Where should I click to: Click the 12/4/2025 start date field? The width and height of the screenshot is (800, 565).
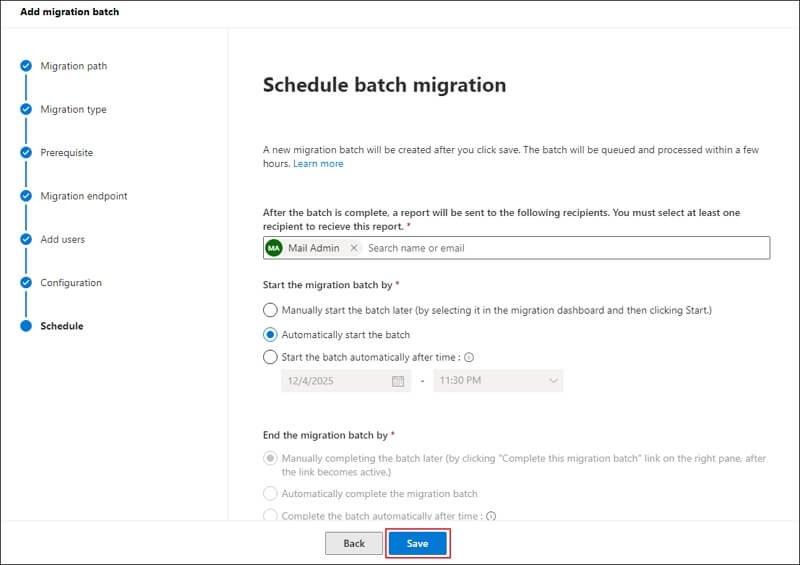pyautogui.click(x=345, y=381)
